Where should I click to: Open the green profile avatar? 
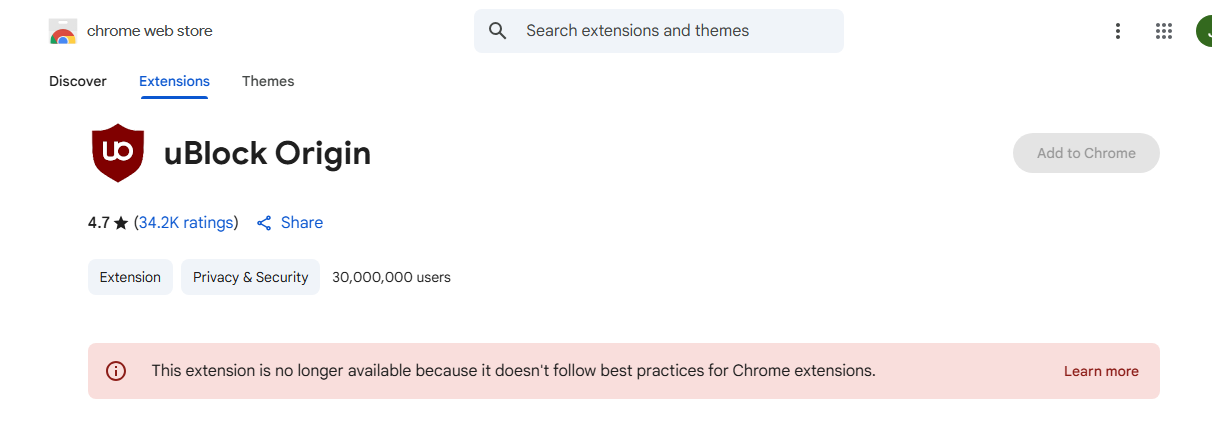(x=1204, y=31)
